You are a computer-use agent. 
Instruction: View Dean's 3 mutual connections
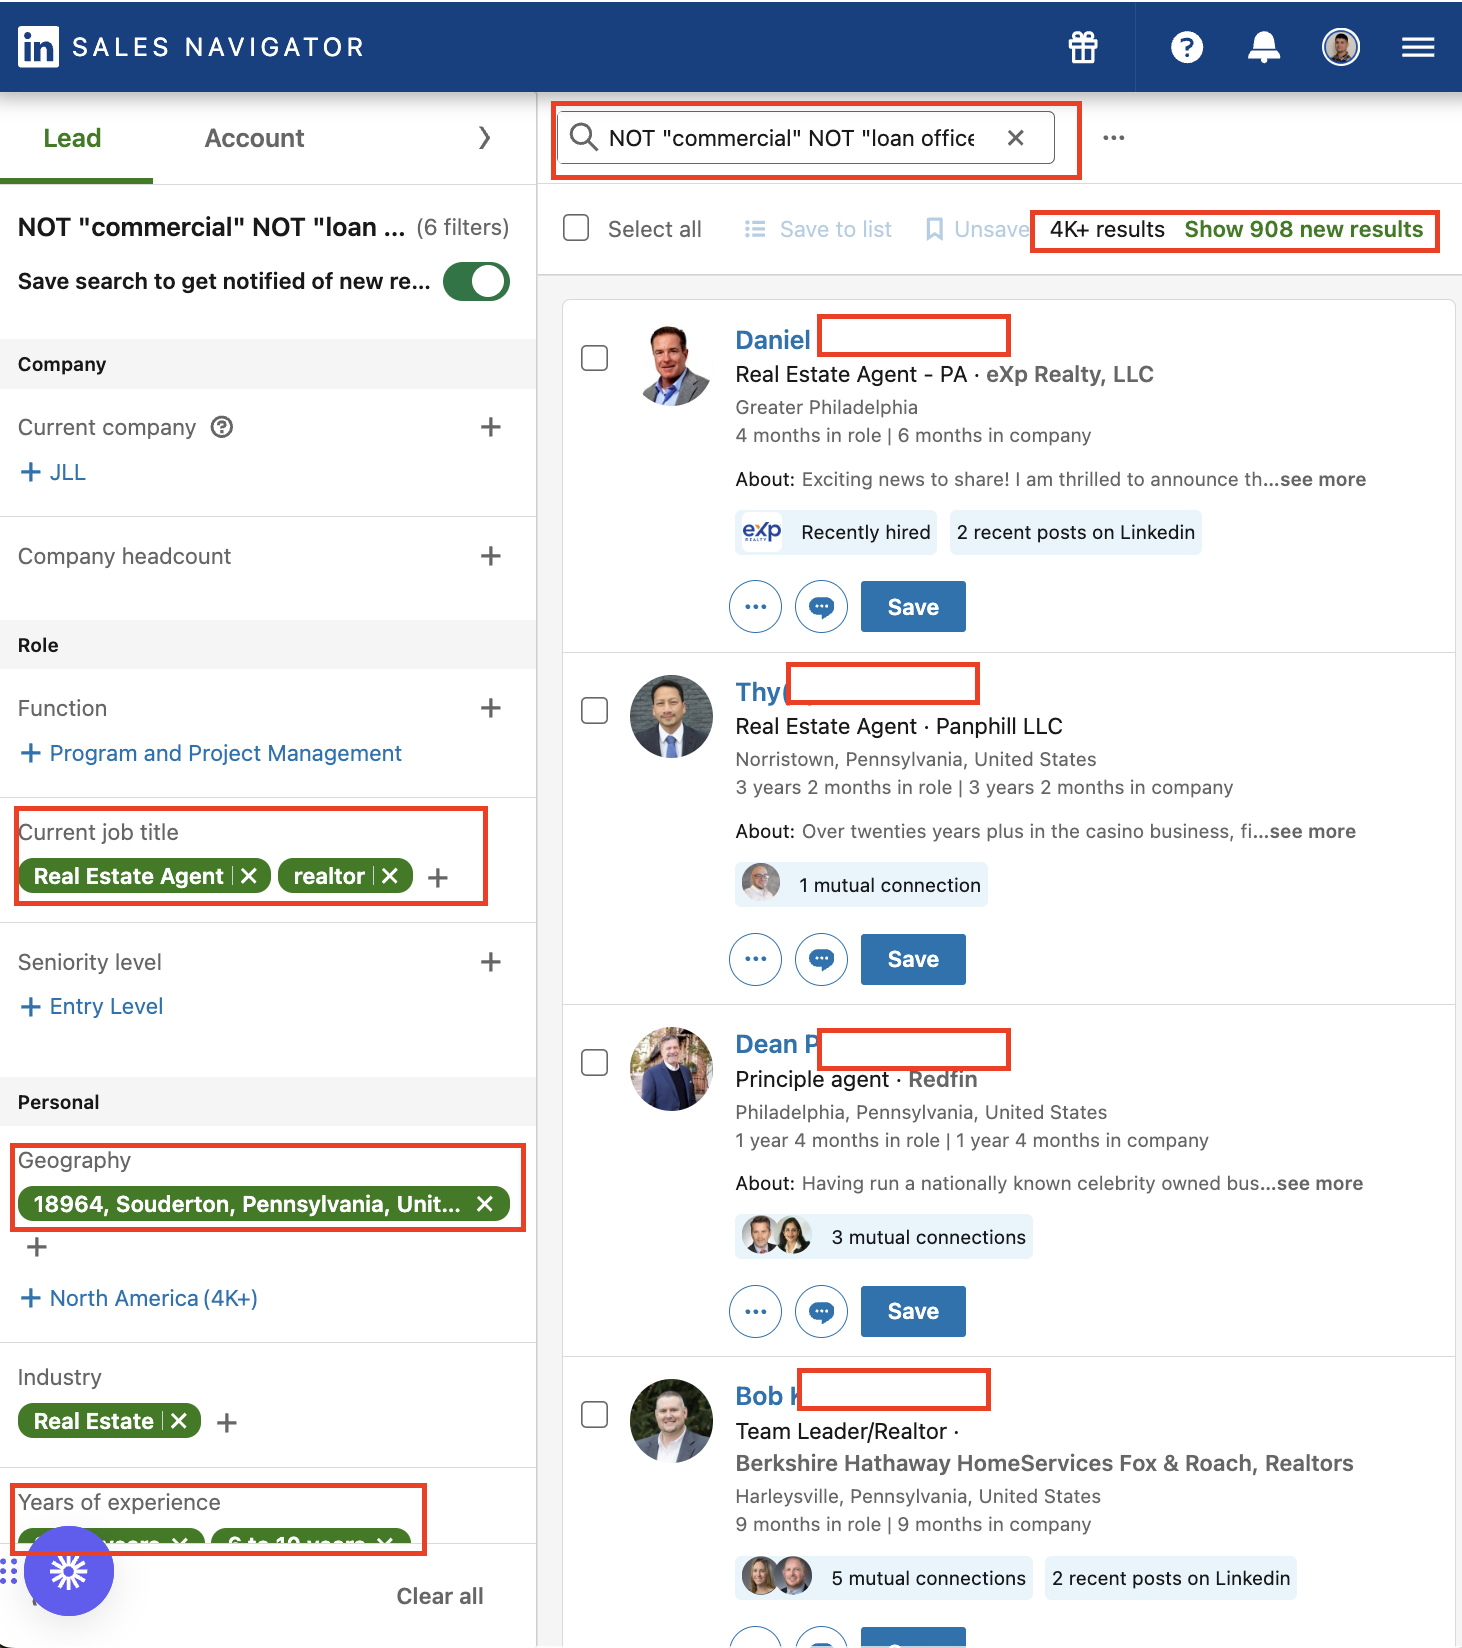(x=884, y=1237)
